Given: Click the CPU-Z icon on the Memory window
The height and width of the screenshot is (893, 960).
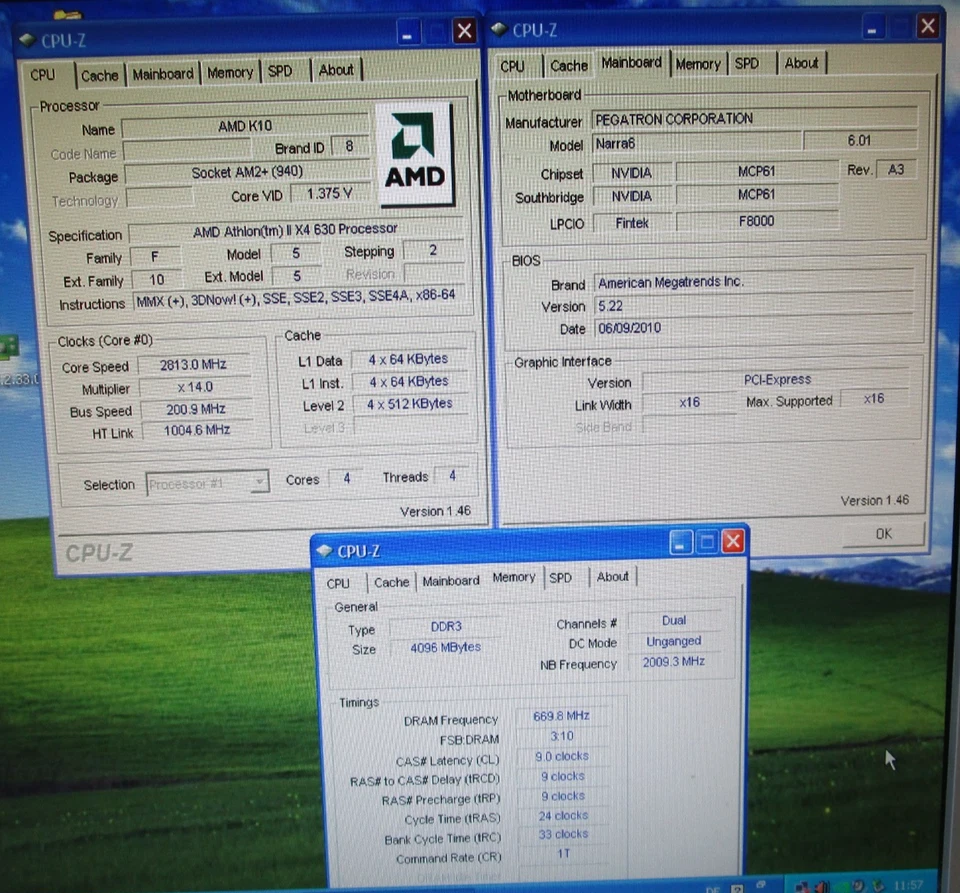Looking at the screenshot, I should (x=323, y=551).
